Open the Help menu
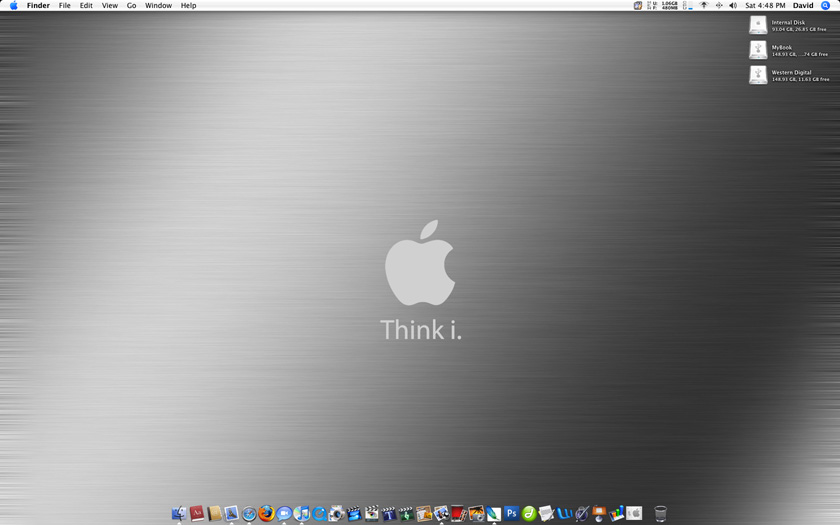 click(189, 5)
